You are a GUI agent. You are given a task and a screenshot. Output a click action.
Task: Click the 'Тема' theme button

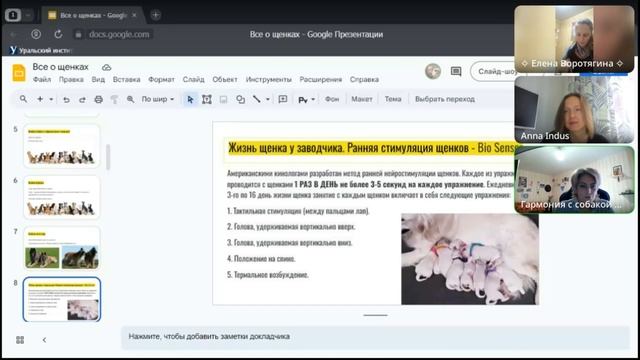(393, 99)
